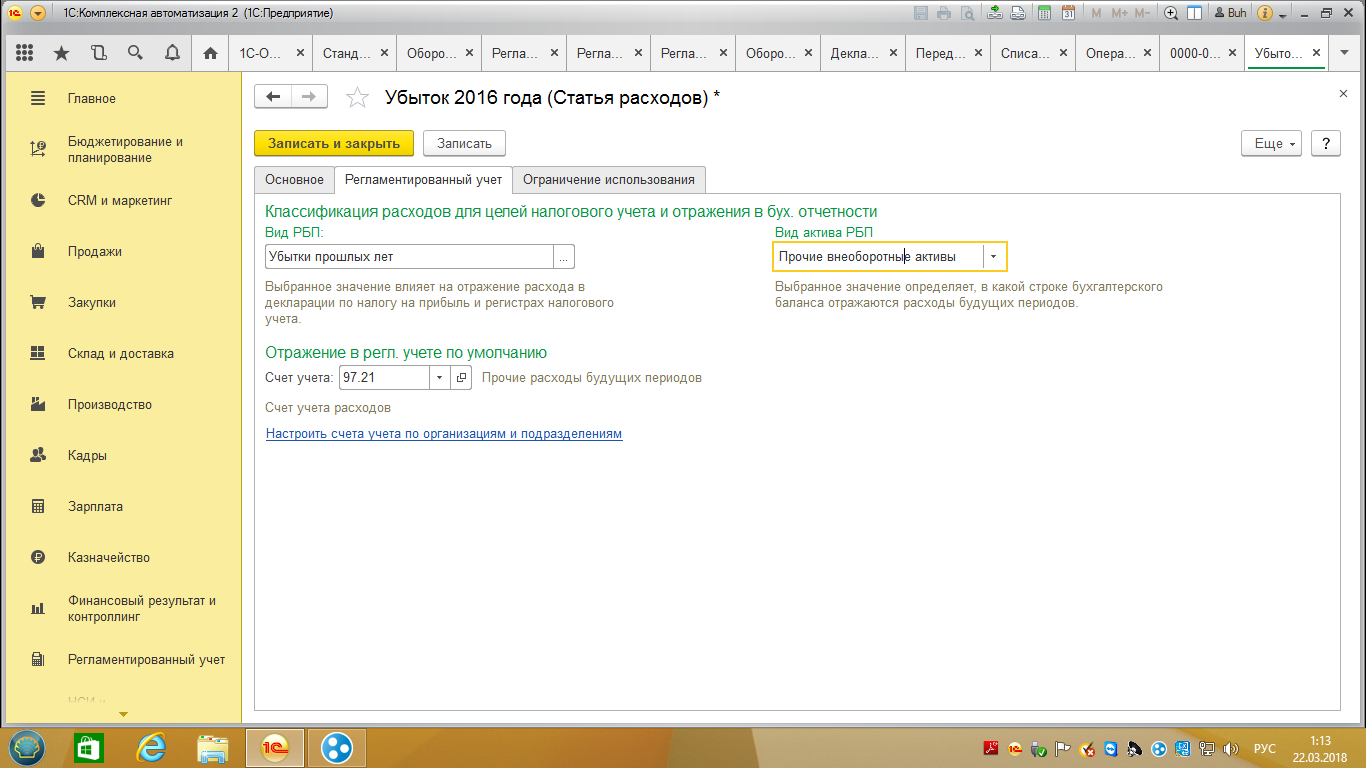
Task: Go to the Home page tab
Action: 210,54
